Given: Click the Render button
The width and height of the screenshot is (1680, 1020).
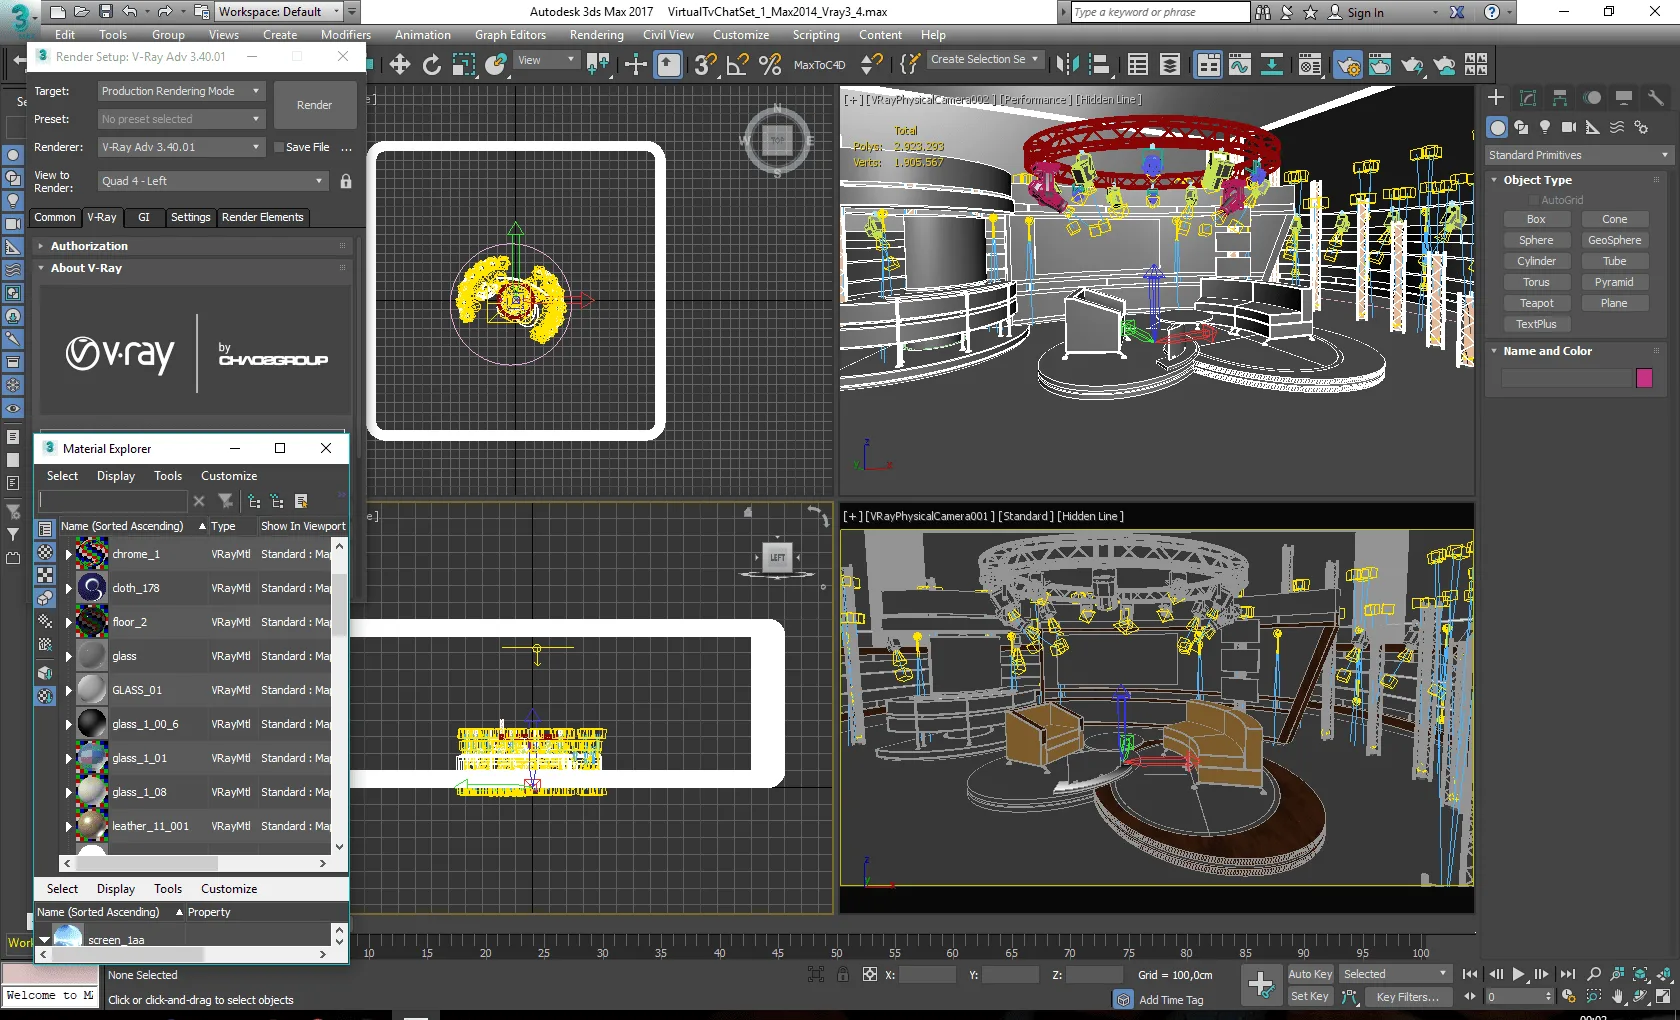Looking at the screenshot, I should [314, 105].
